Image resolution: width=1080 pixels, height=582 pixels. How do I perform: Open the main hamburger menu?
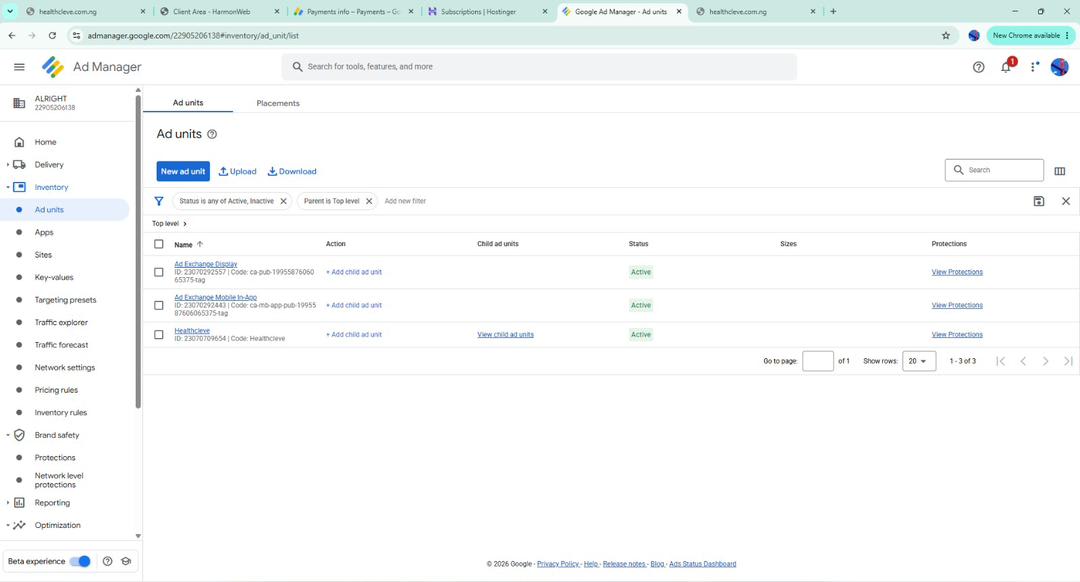tap(19, 67)
